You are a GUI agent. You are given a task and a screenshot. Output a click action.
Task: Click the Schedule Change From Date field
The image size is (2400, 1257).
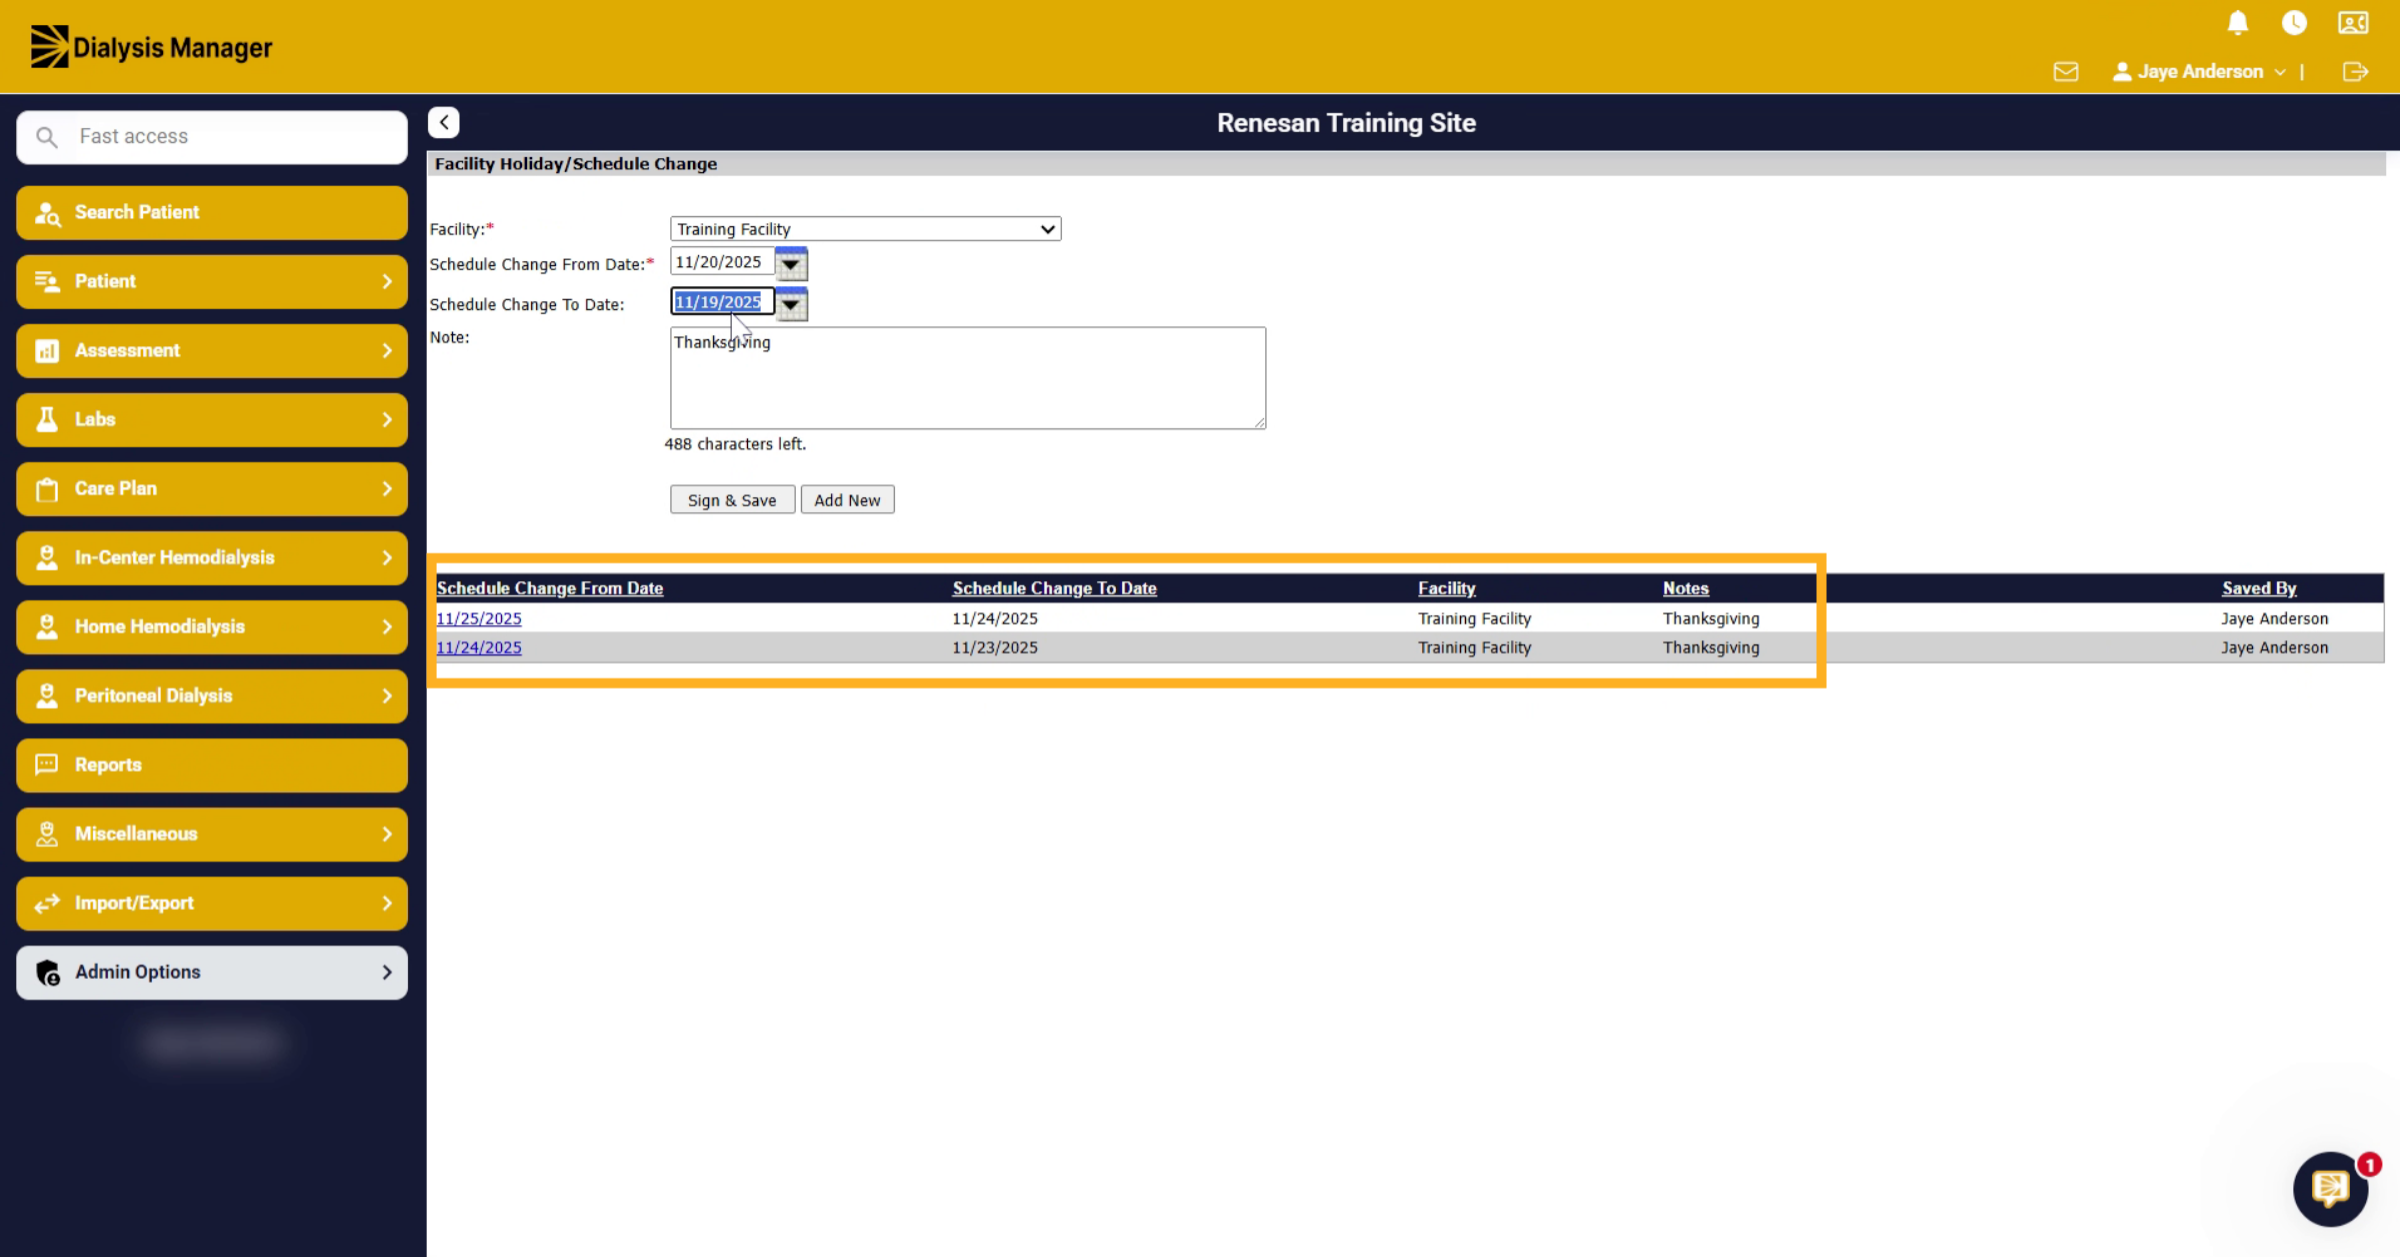point(722,262)
